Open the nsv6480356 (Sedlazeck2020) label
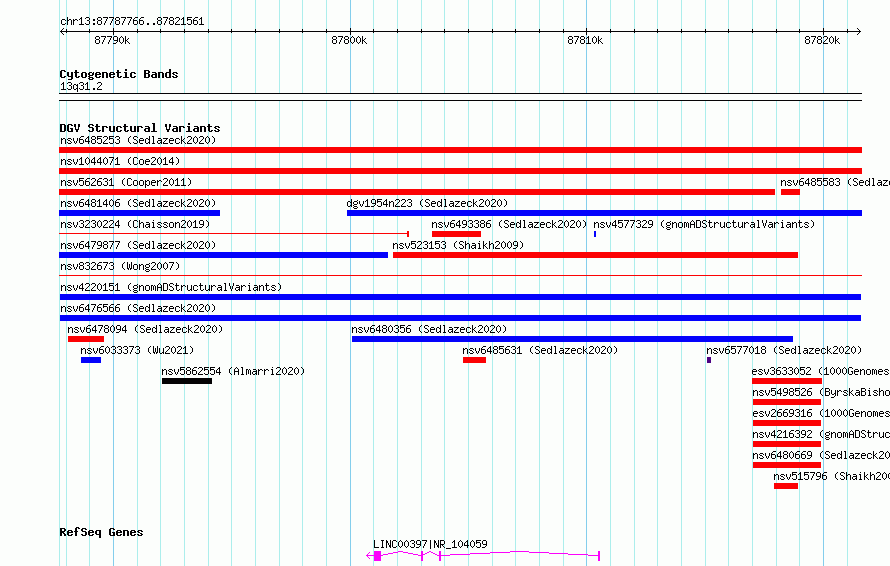890x566 pixels. tap(429, 329)
